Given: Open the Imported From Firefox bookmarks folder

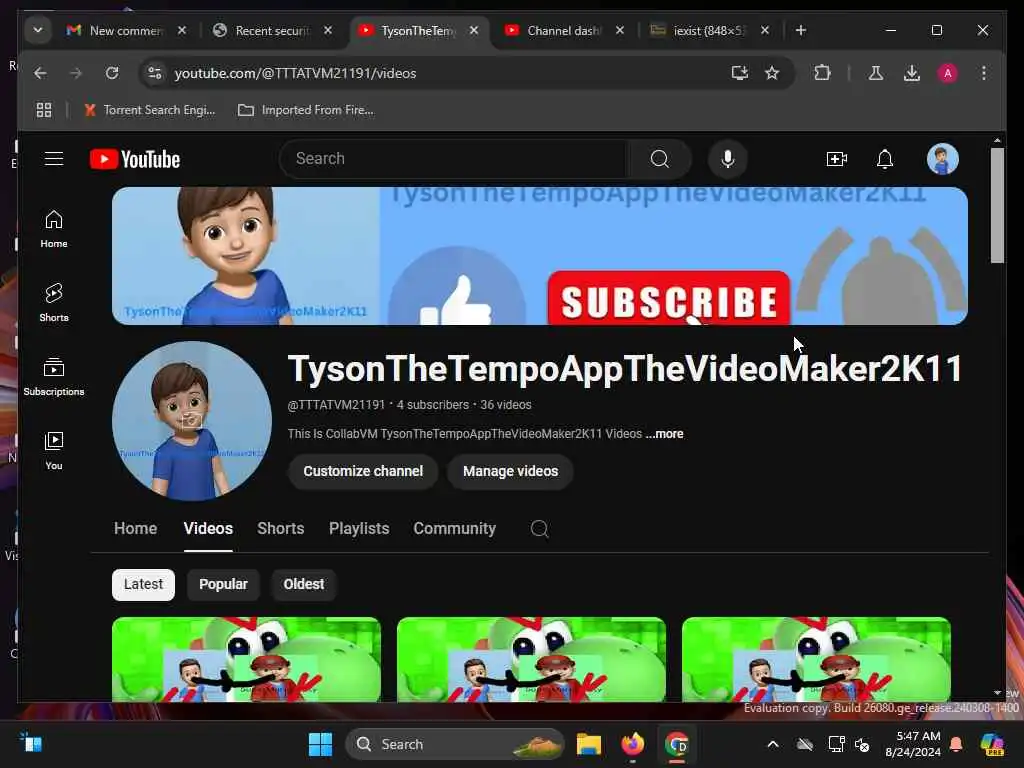Looking at the screenshot, I should point(306,110).
